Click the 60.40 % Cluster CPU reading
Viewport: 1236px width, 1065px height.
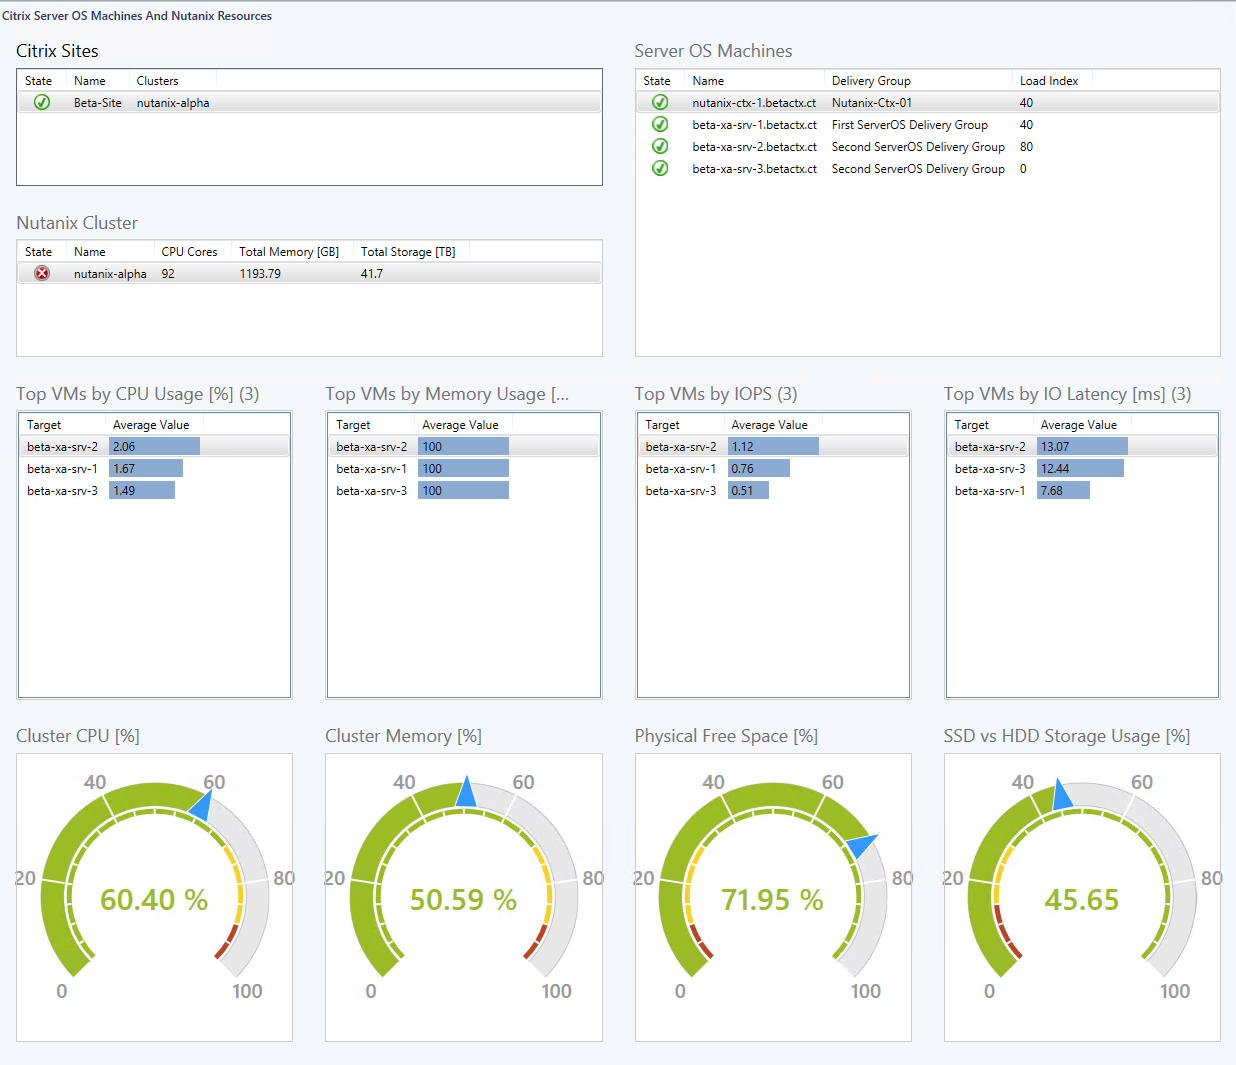154,900
